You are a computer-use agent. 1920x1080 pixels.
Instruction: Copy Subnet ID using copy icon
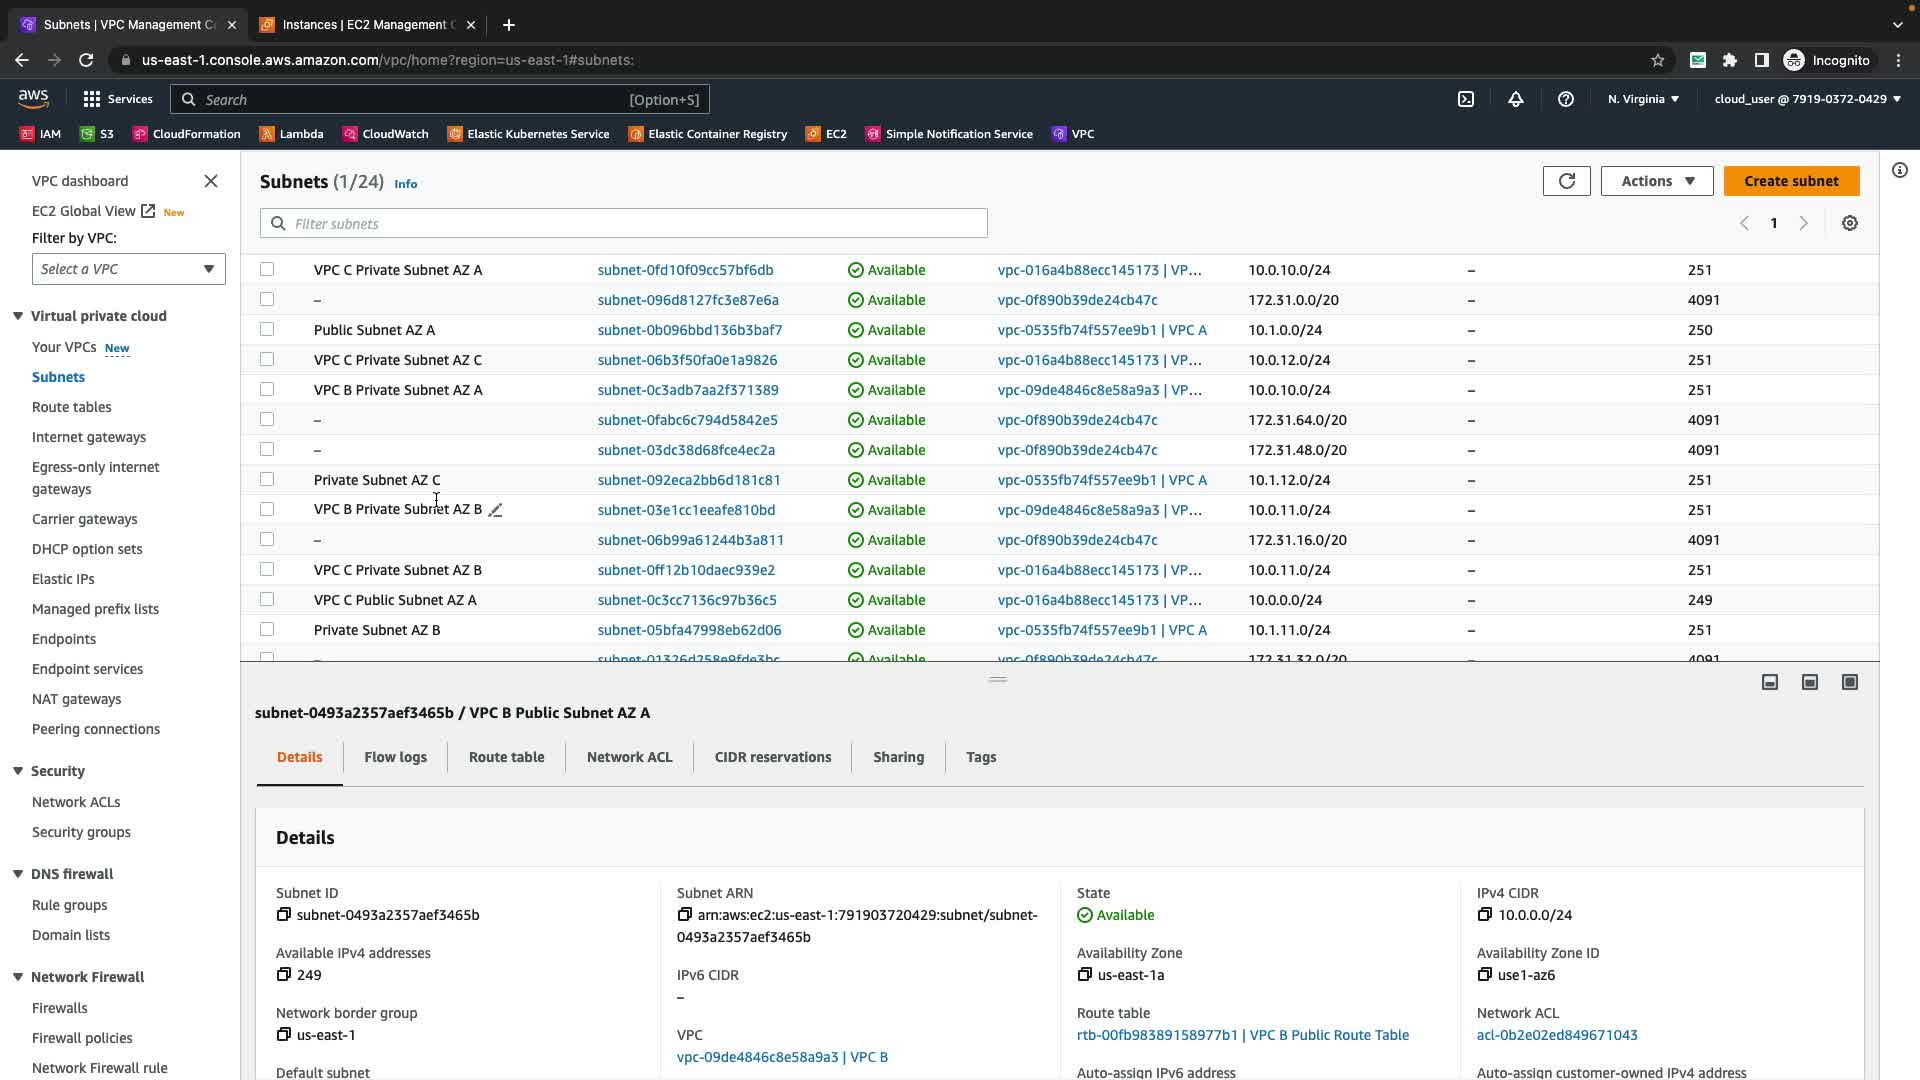(x=284, y=915)
